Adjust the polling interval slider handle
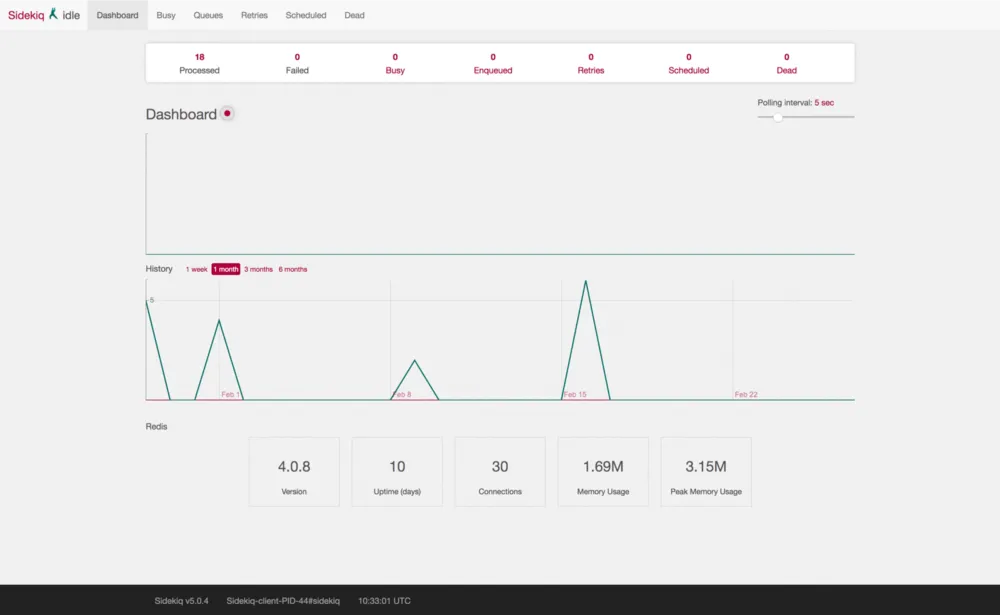 tap(777, 117)
